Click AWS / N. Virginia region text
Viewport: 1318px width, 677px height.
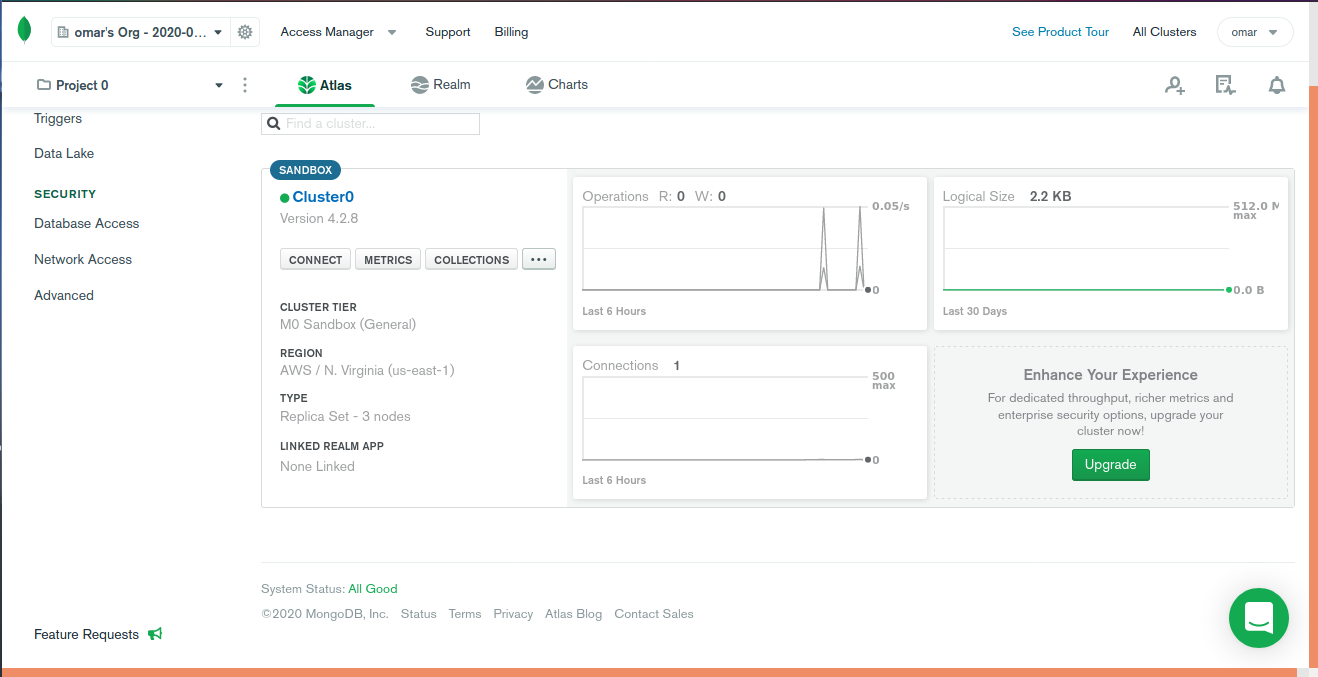367,370
